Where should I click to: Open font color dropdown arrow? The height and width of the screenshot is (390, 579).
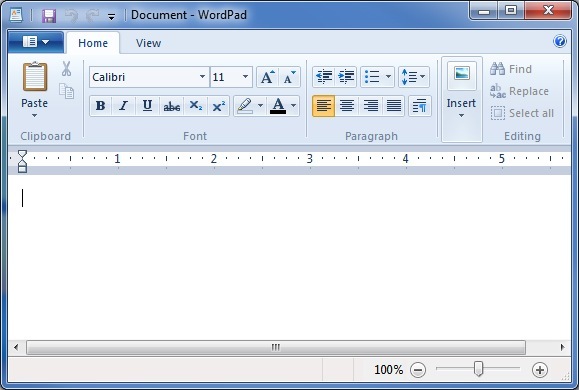(x=294, y=106)
